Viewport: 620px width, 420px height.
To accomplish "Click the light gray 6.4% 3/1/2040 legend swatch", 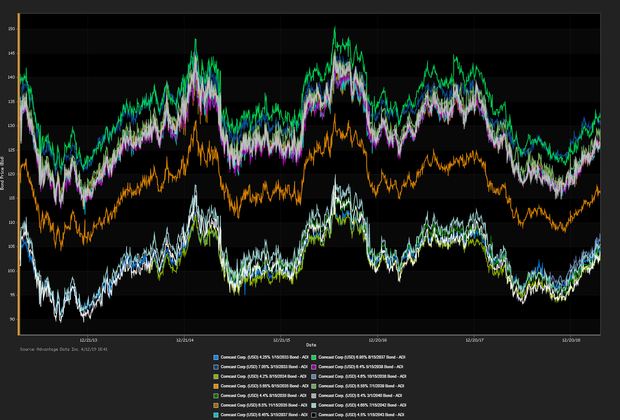I will pyautogui.click(x=314, y=395).
